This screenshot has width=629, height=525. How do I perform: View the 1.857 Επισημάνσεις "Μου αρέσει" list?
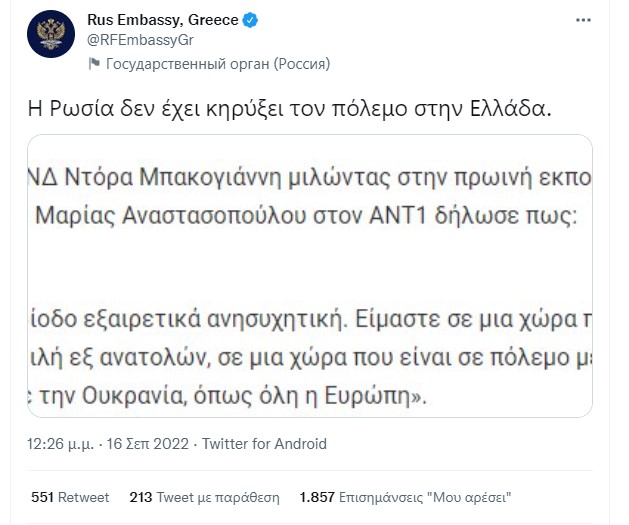[406, 497]
